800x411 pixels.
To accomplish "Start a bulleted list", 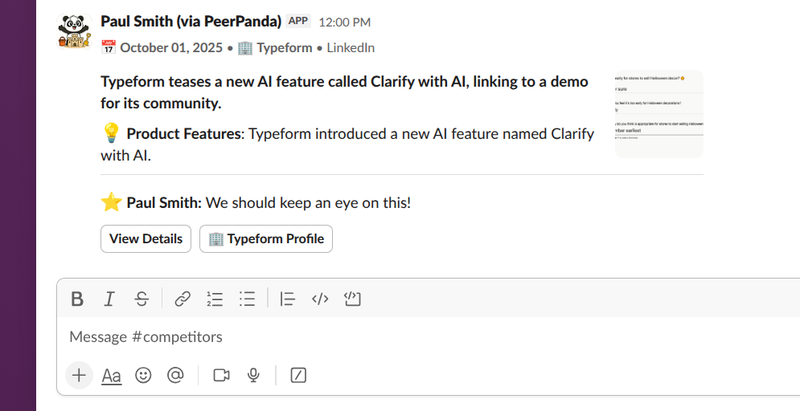I will pyautogui.click(x=247, y=298).
